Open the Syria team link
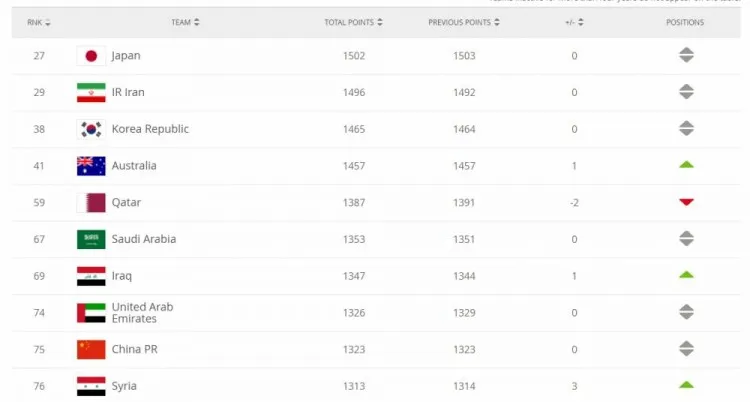This screenshot has width=750, height=402. 124,386
